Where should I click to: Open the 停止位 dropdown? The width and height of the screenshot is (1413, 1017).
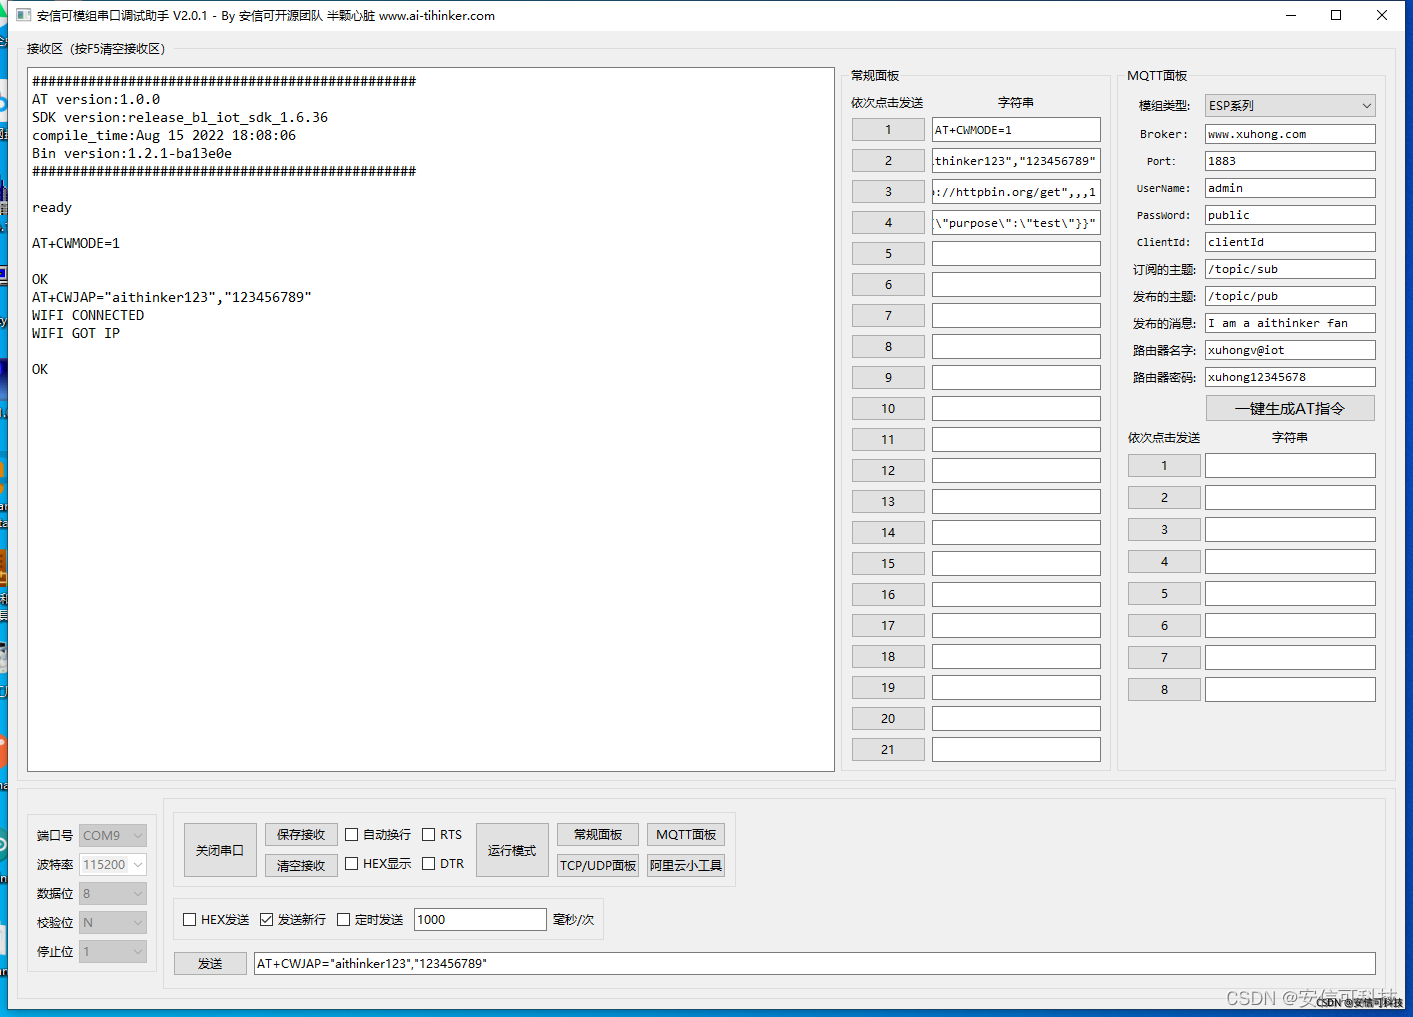tap(113, 951)
